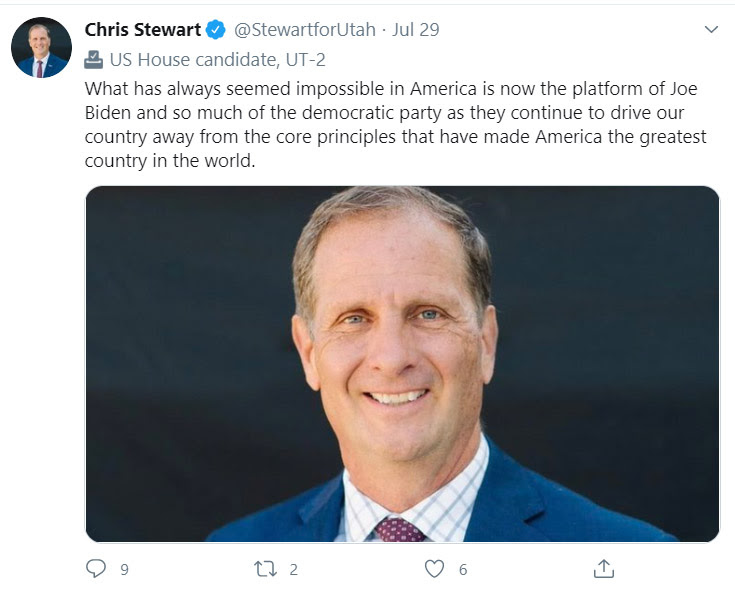735x593 pixels.
Task: Click the share upload icon
Action: tap(603, 569)
